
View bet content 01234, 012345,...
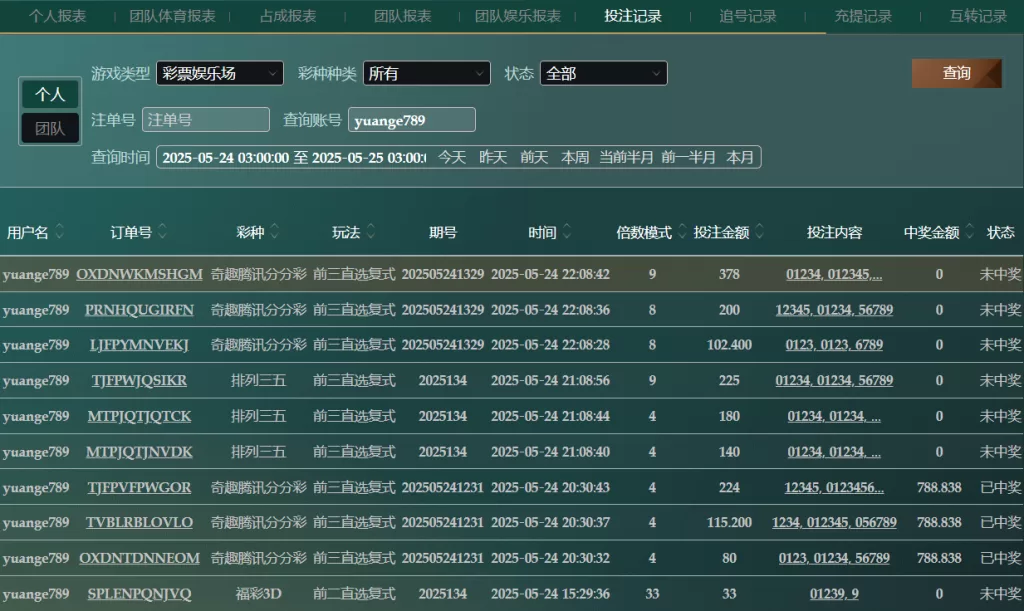pyautogui.click(x=834, y=274)
